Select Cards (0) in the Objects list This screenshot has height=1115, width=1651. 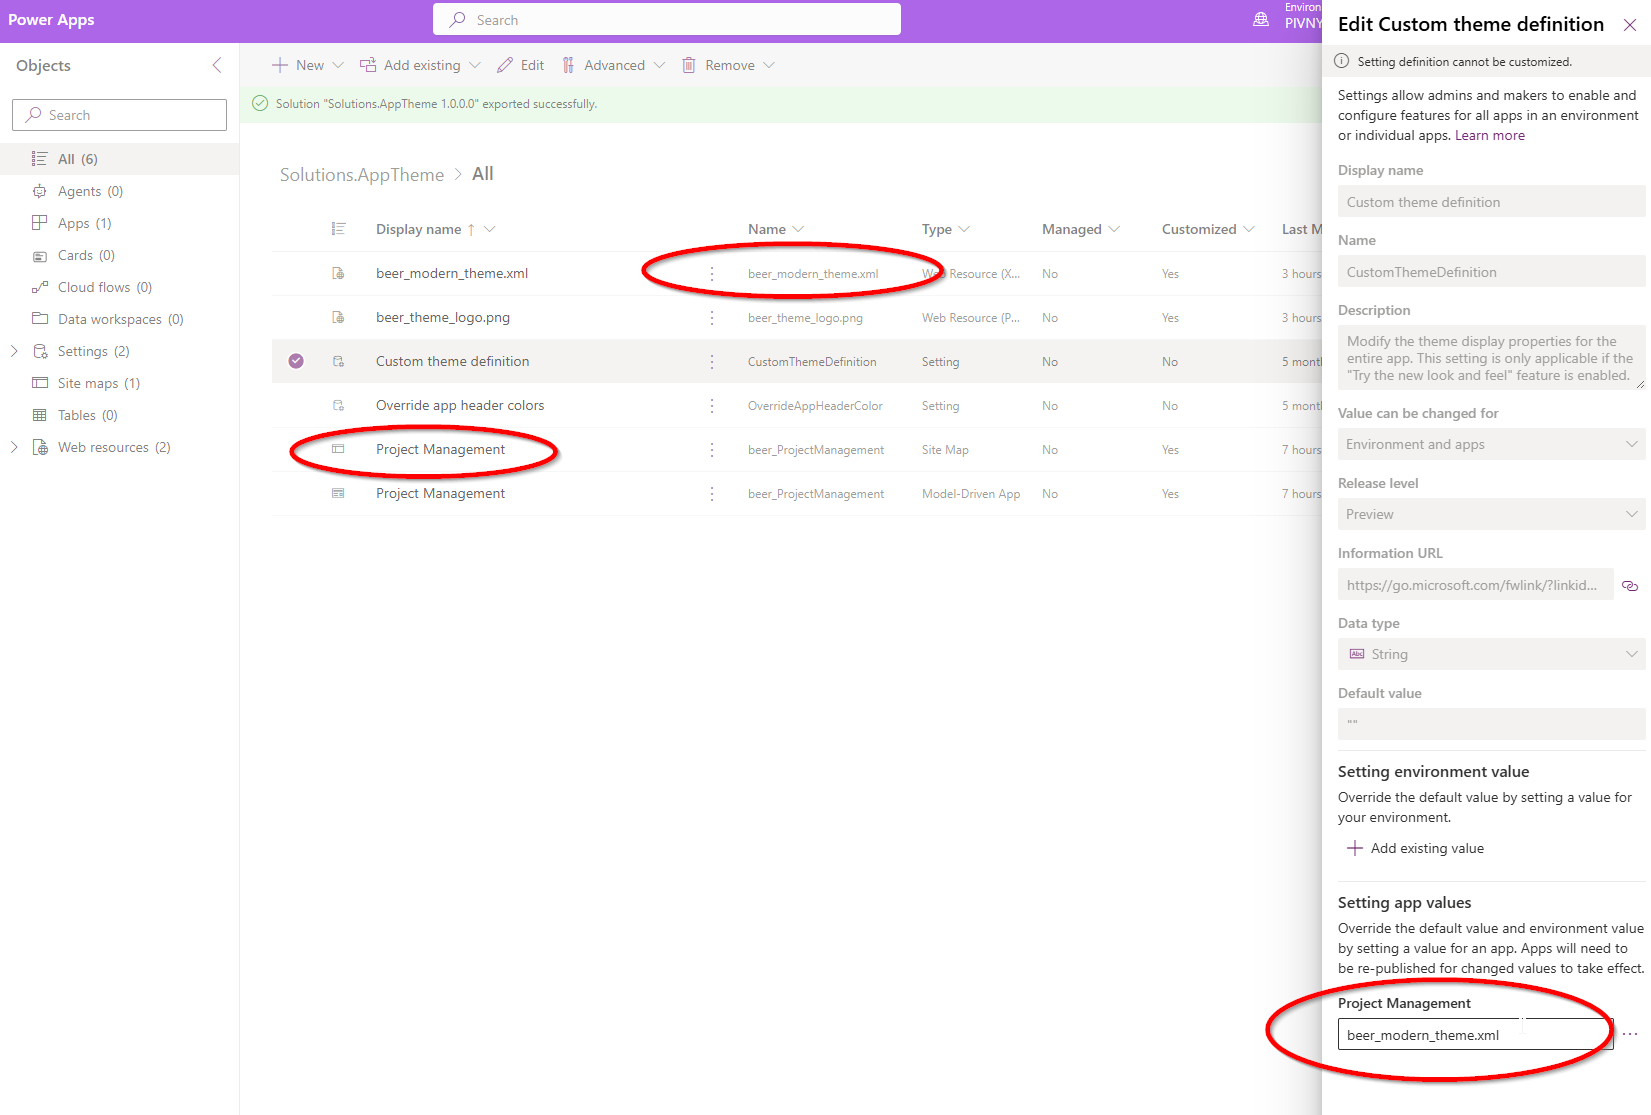tap(120, 255)
